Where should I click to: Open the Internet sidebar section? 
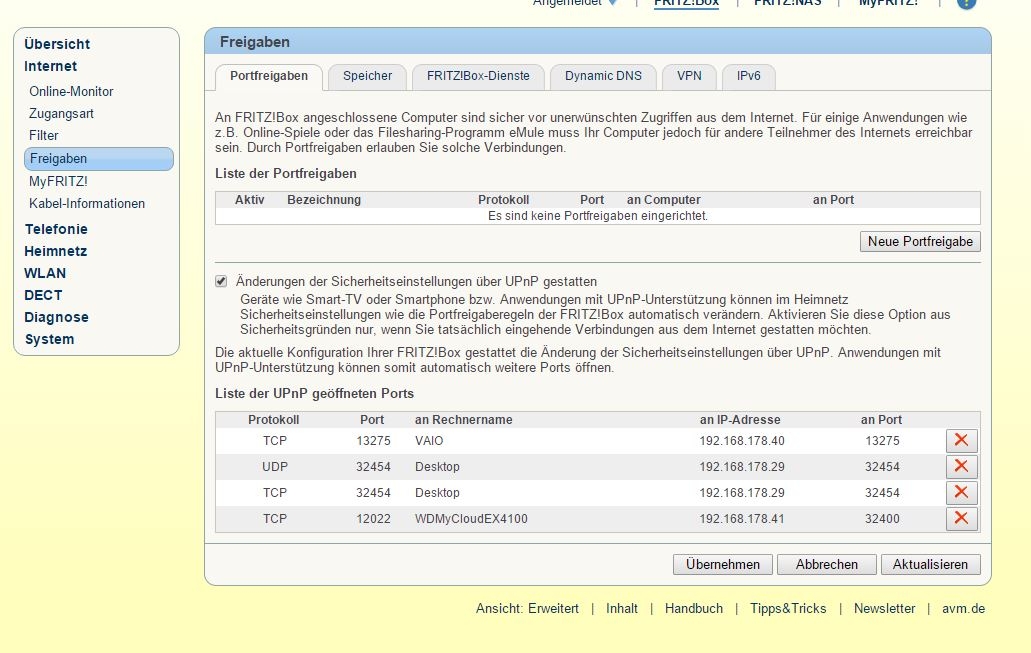click(x=51, y=66)
